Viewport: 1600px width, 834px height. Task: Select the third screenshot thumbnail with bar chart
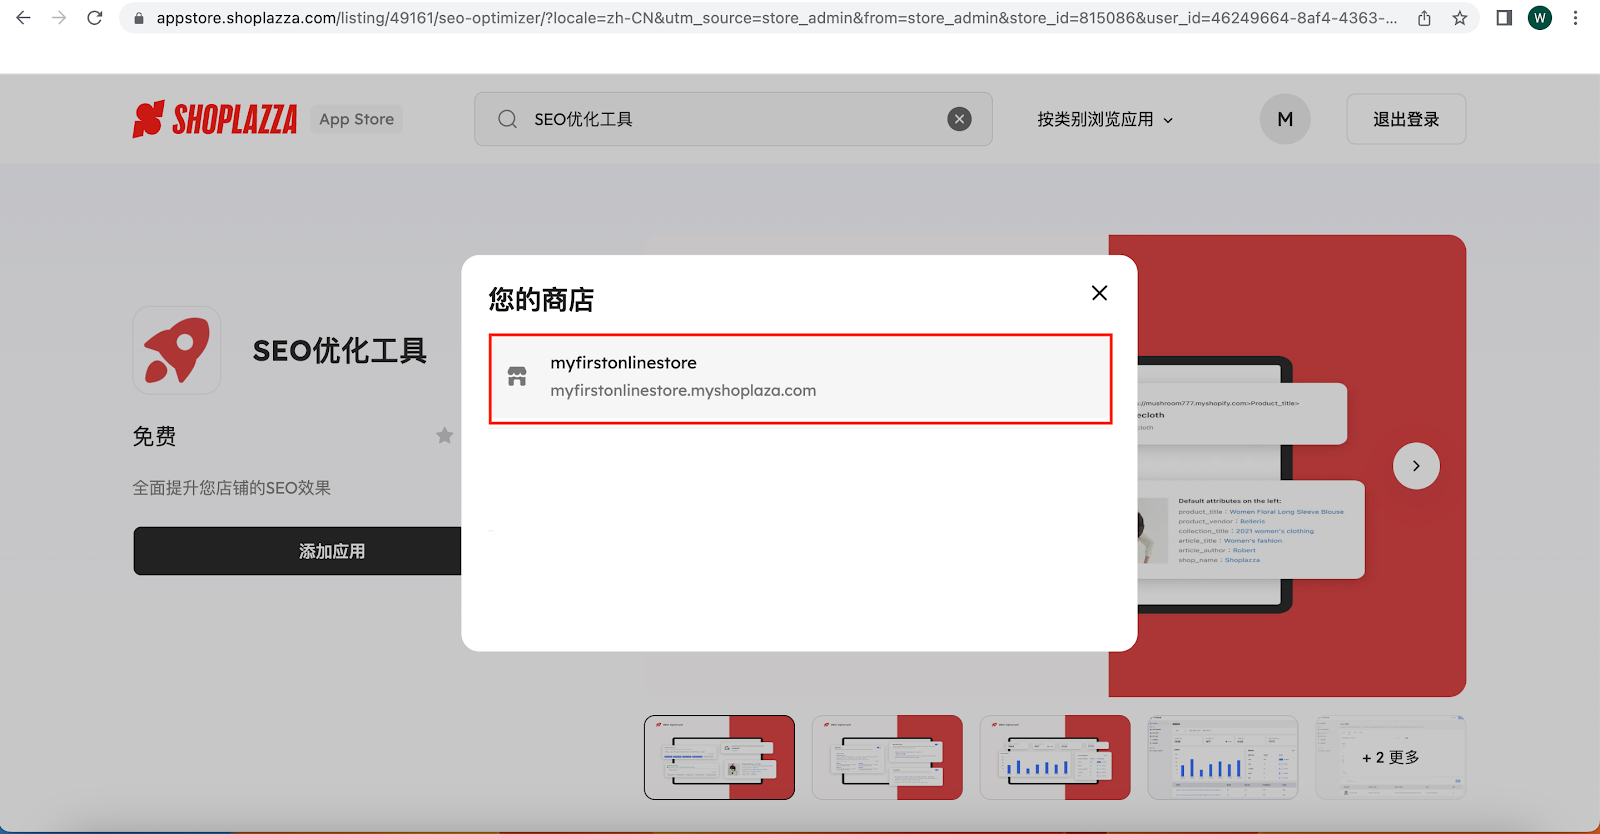(x=1055, y=757)
